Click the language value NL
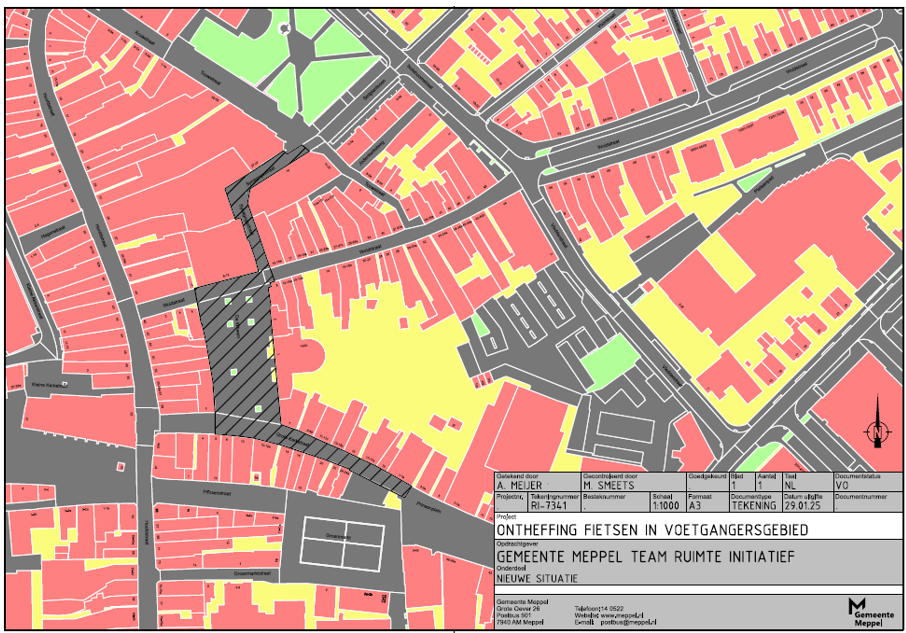 pos(790,486)
